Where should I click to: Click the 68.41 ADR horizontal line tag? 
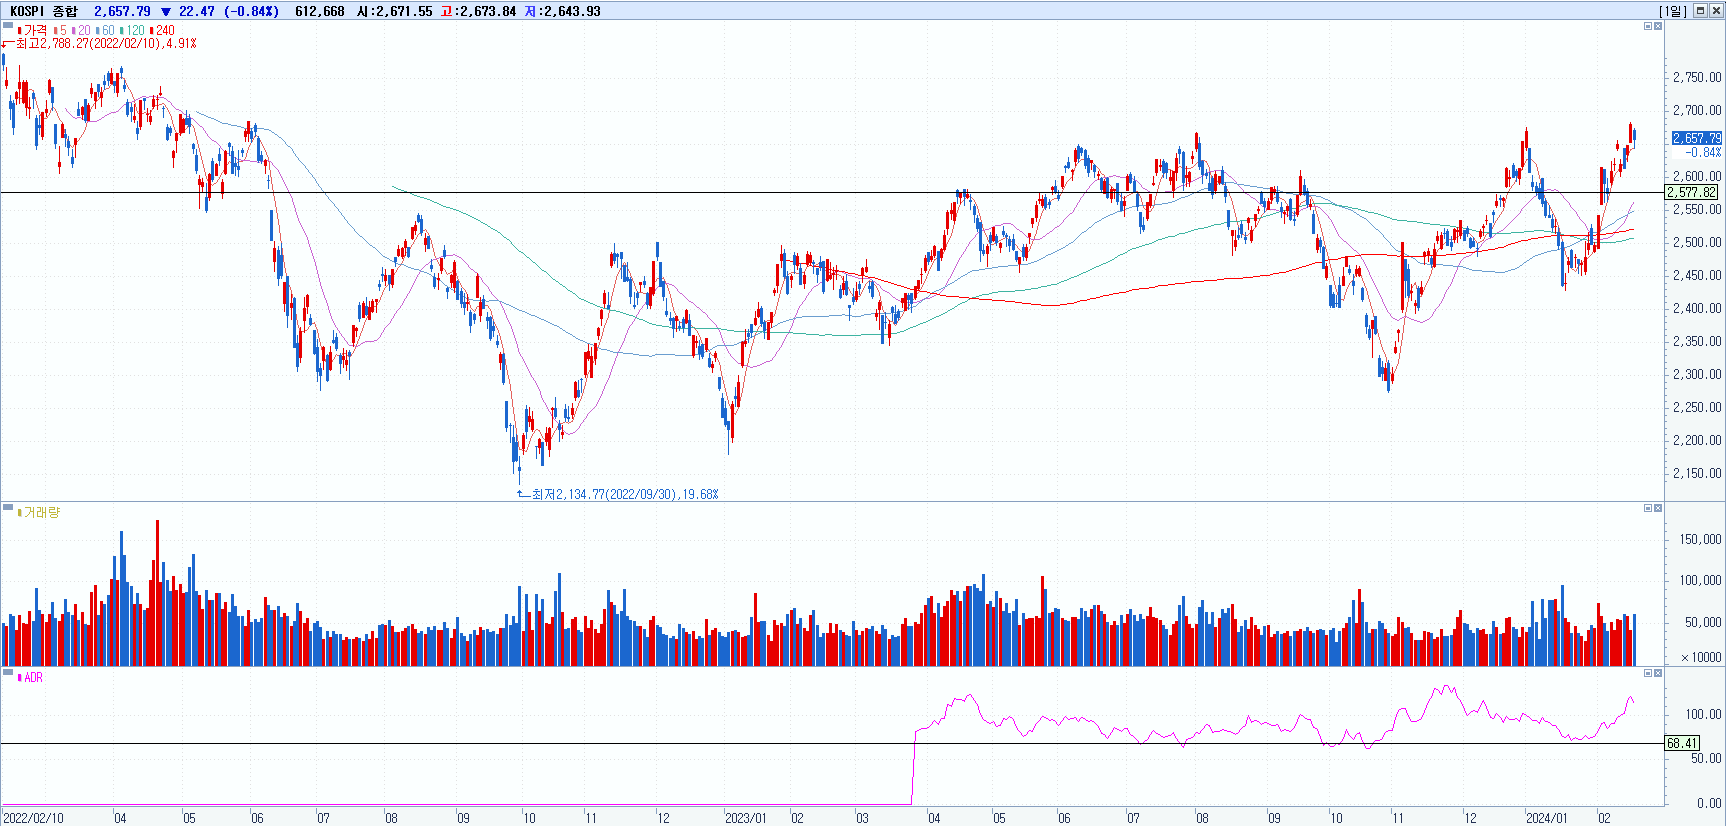(1682, 743)
